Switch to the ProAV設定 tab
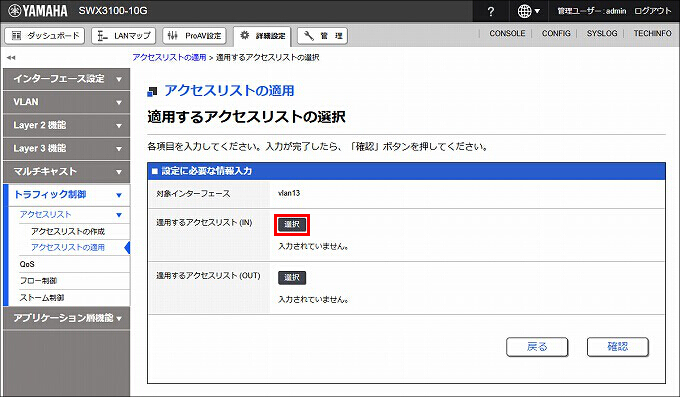 click(x=194, y=36)
